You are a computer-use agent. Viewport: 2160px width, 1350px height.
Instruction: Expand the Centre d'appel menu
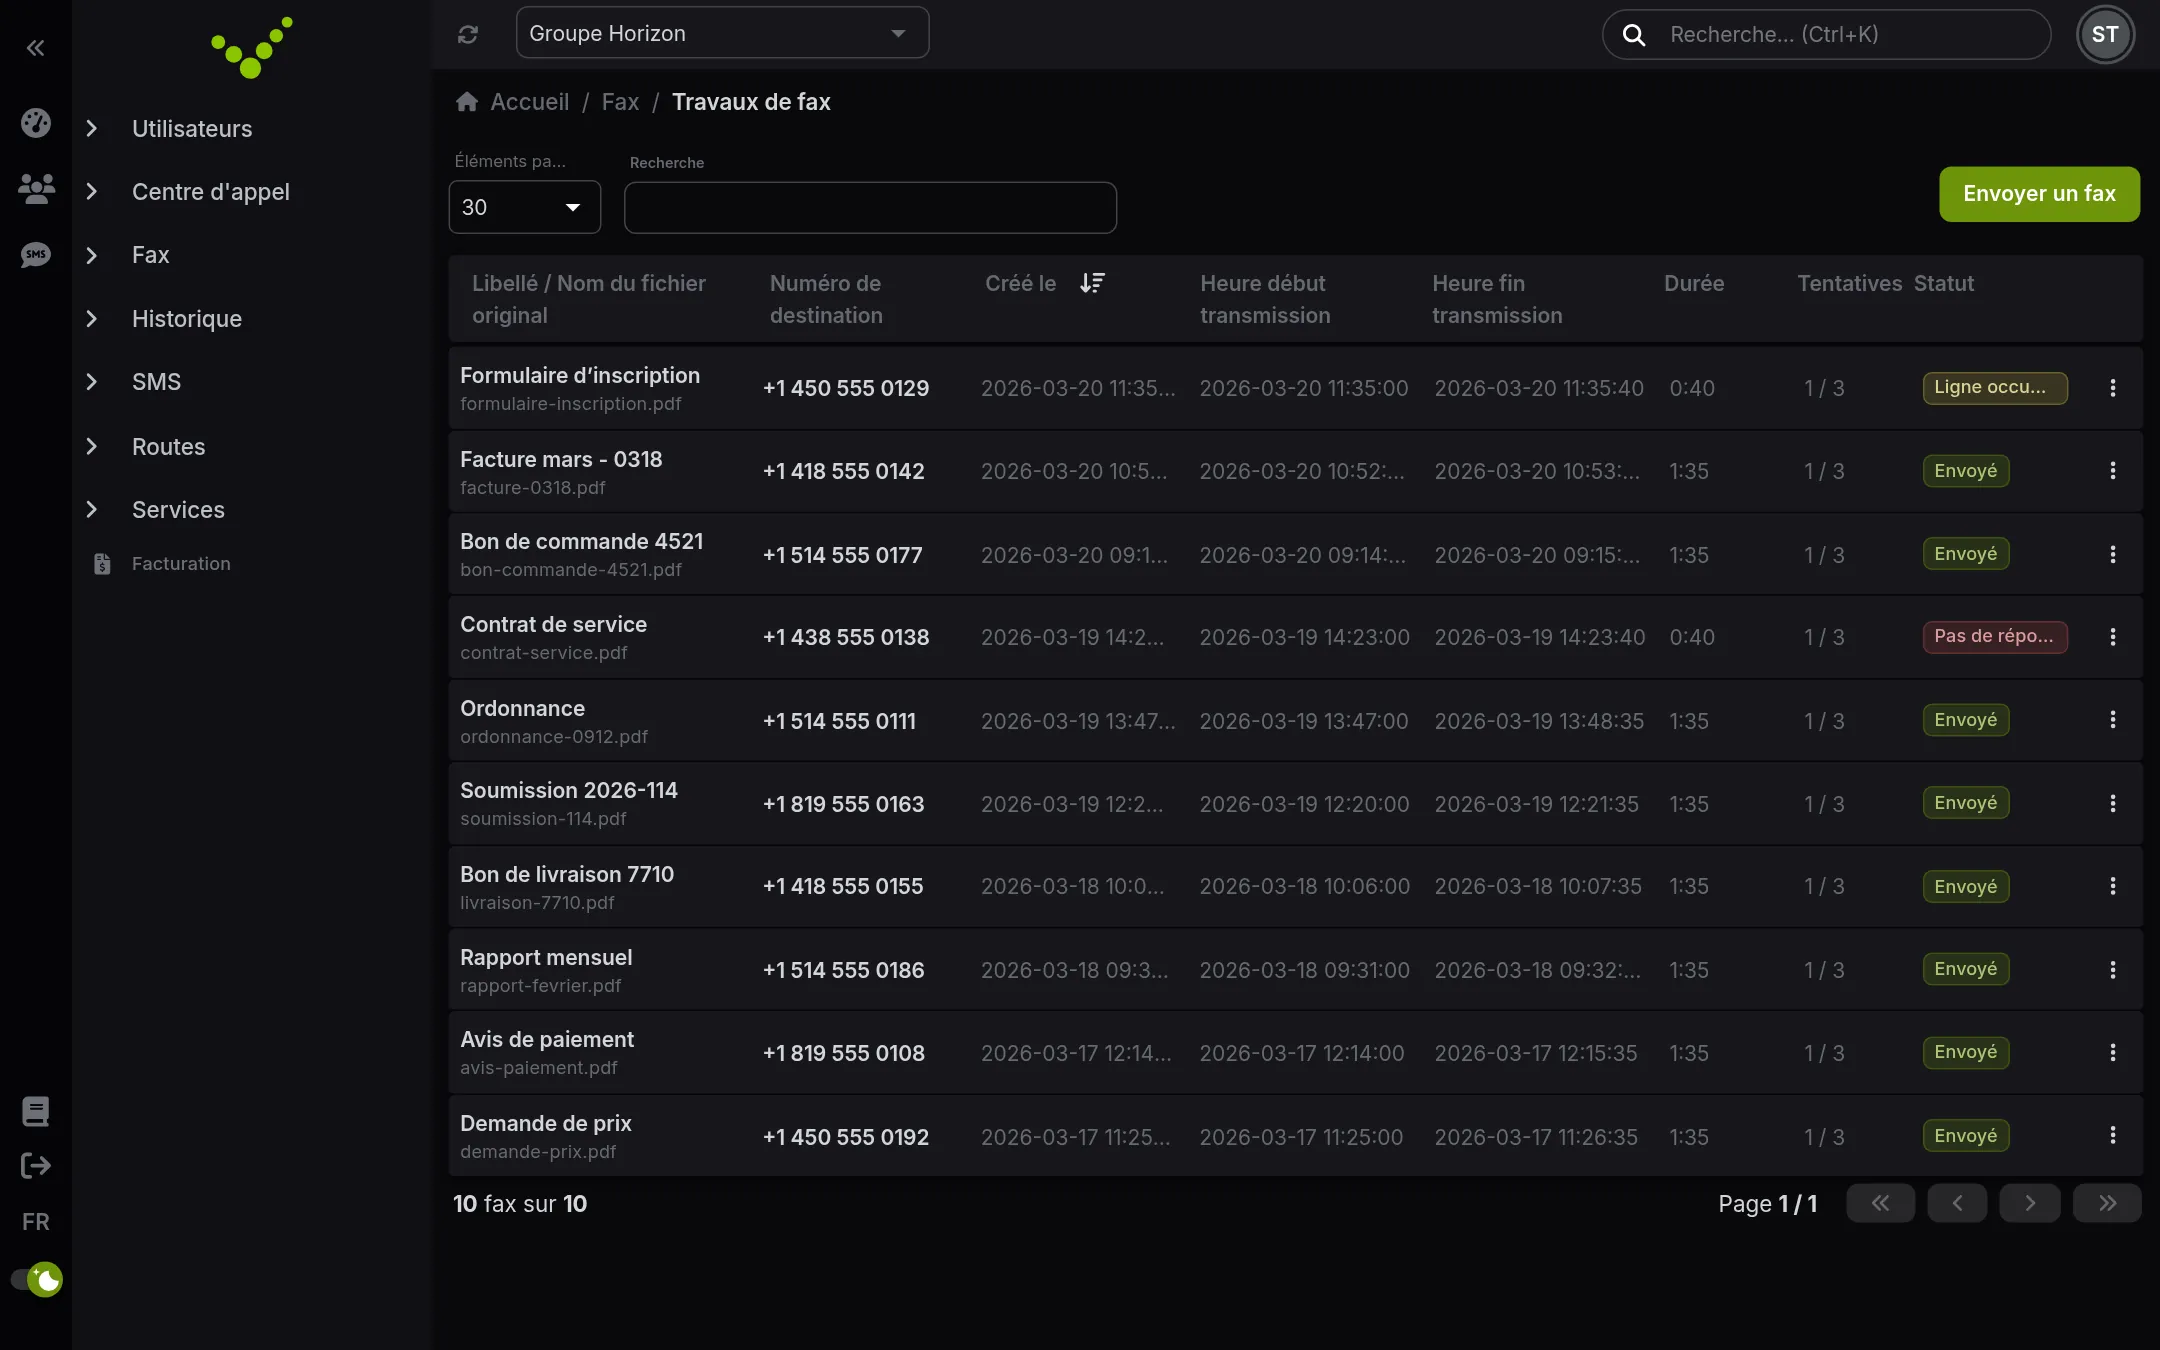210,192
